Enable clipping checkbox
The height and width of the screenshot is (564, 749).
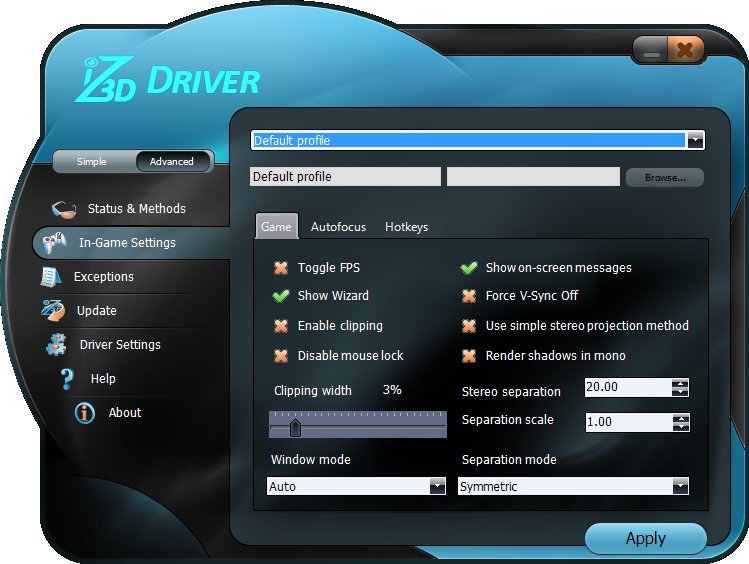point(281,326)
